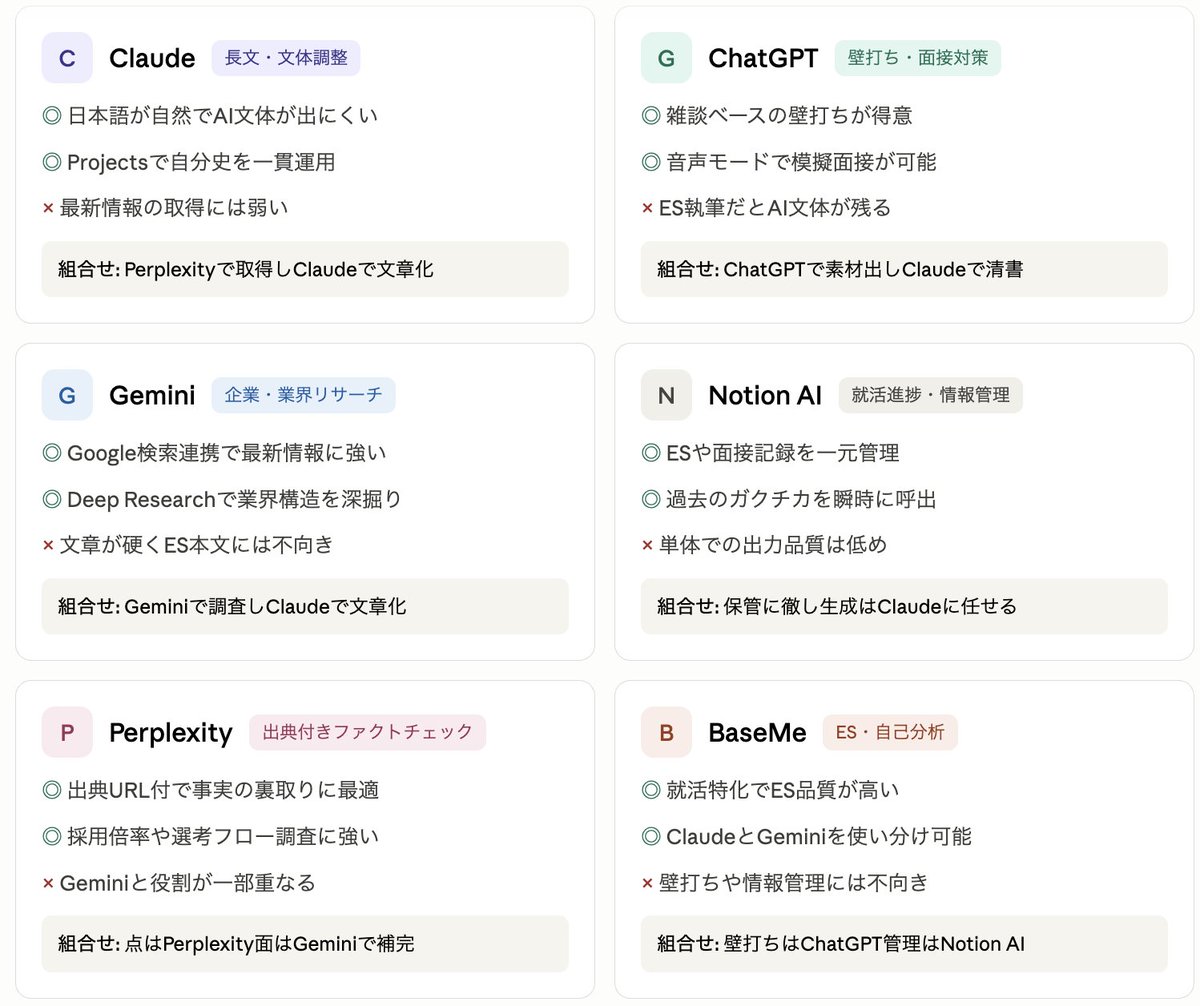1200x1006 pixels.
Task: Click the BaseMe card title
Action: point(757,732)
